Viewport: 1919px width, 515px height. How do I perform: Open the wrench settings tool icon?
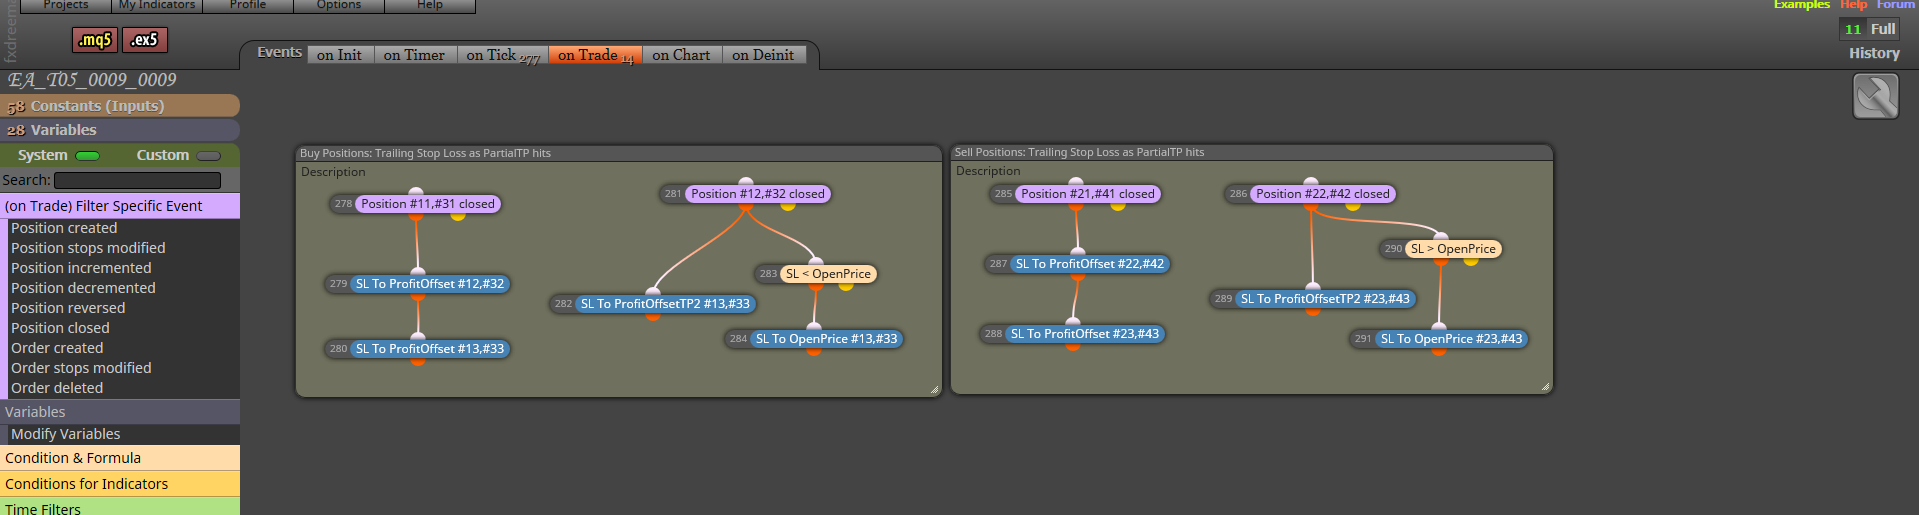1875,98
